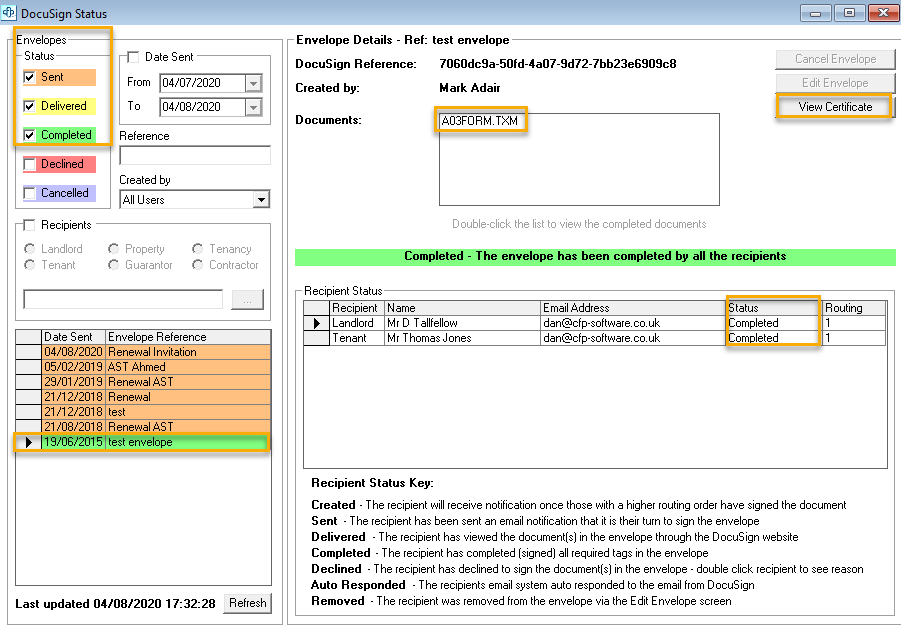Image resolution: width=901 pixels, height=632 pixels.
Task: Select the A03FORM.TXM document
Action: 480,121
